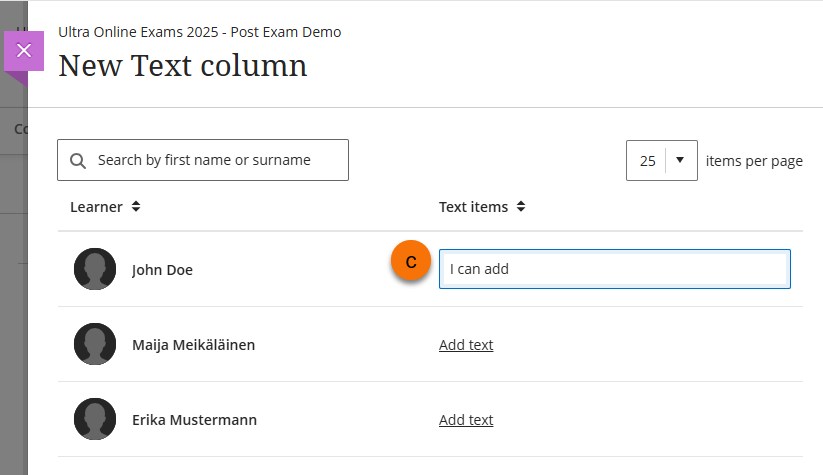Click the text field containing "I can add"
This screenshot has width=823, height=475.
pyautogui.click(x=614, y=269)
